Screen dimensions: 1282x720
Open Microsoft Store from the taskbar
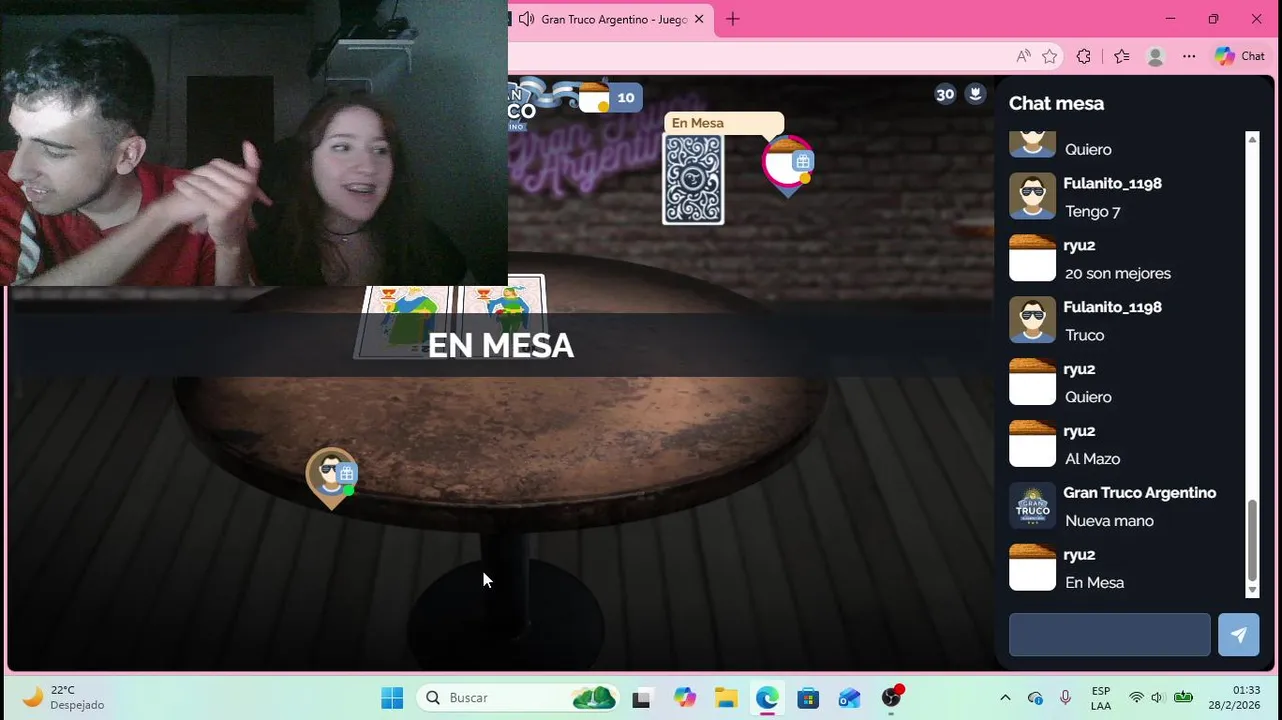[x=808, y=698]
